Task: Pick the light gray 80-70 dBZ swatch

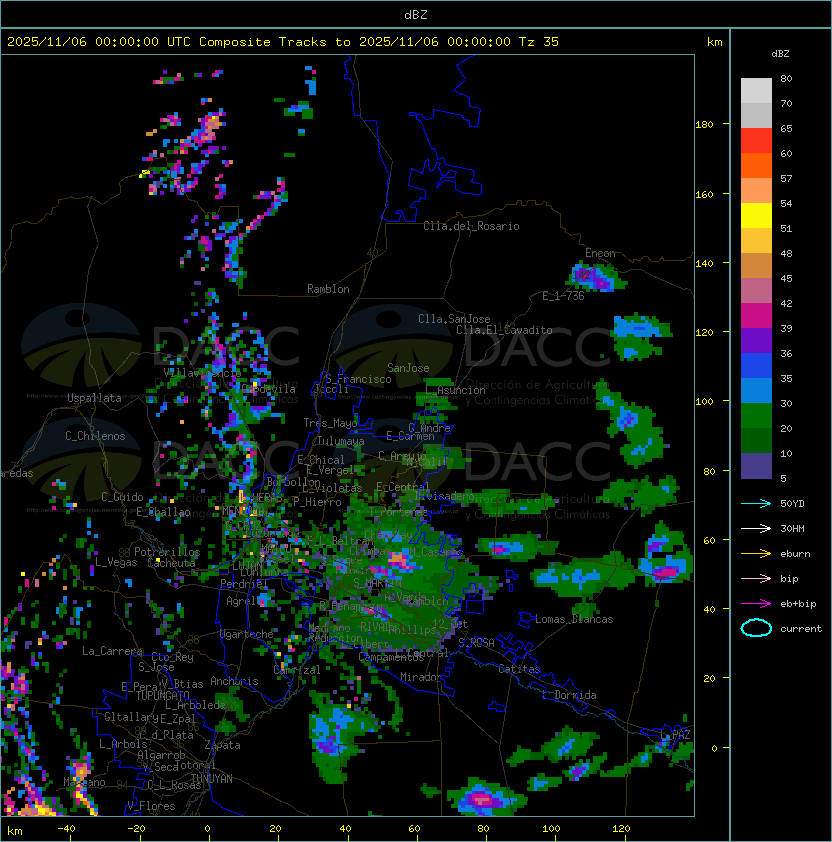Action: pos(756,91)
